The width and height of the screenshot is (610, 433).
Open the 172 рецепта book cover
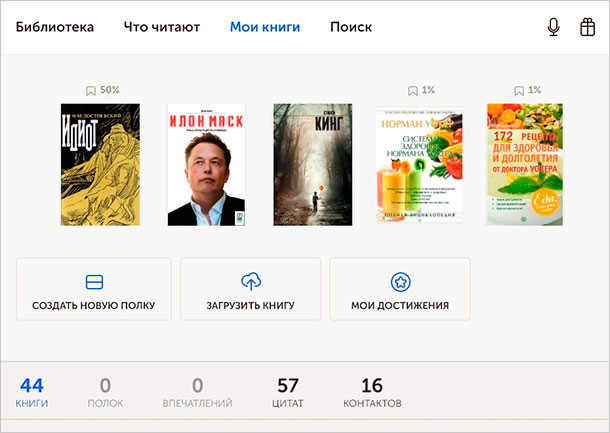525,165
